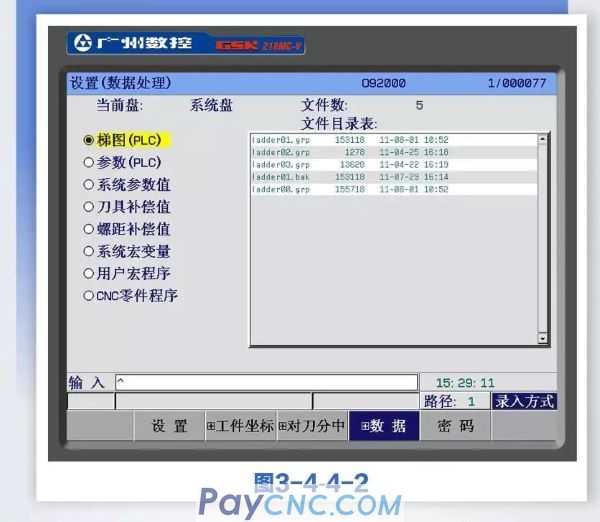Open the 设置 softkey tab

pos(170,426)
